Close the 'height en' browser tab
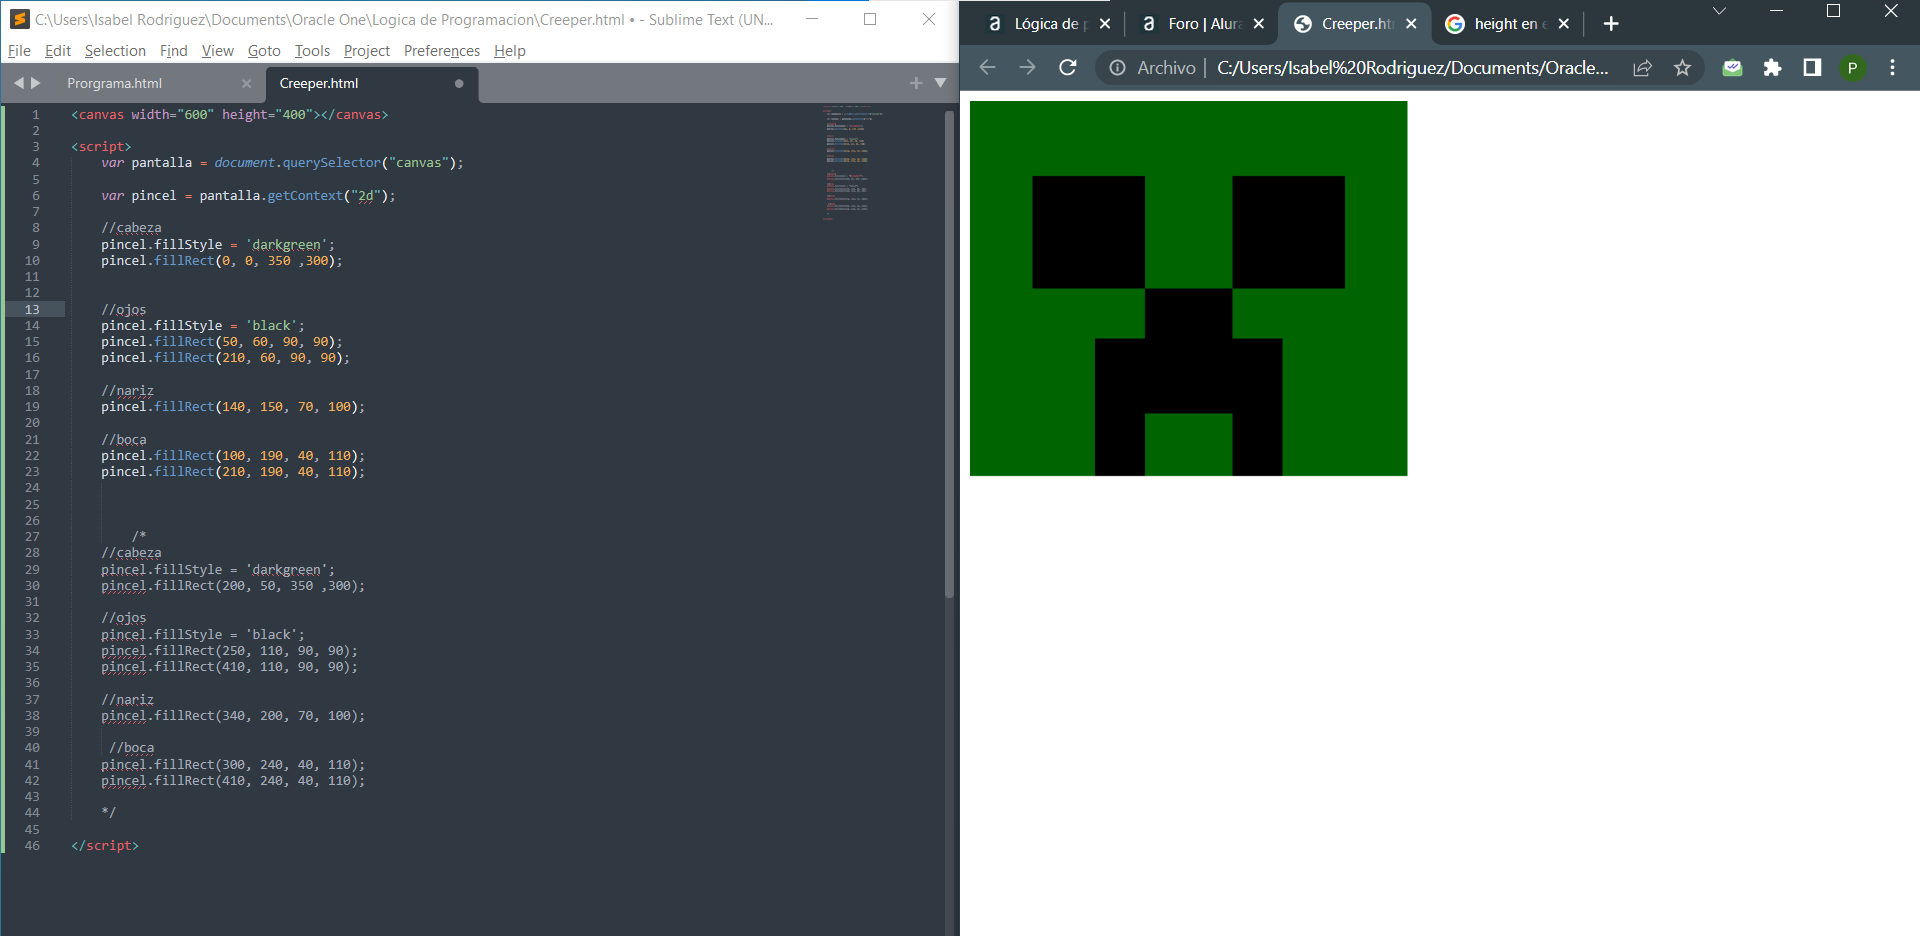Screen dimensions: 1920x936 (x=1564, y=24)
